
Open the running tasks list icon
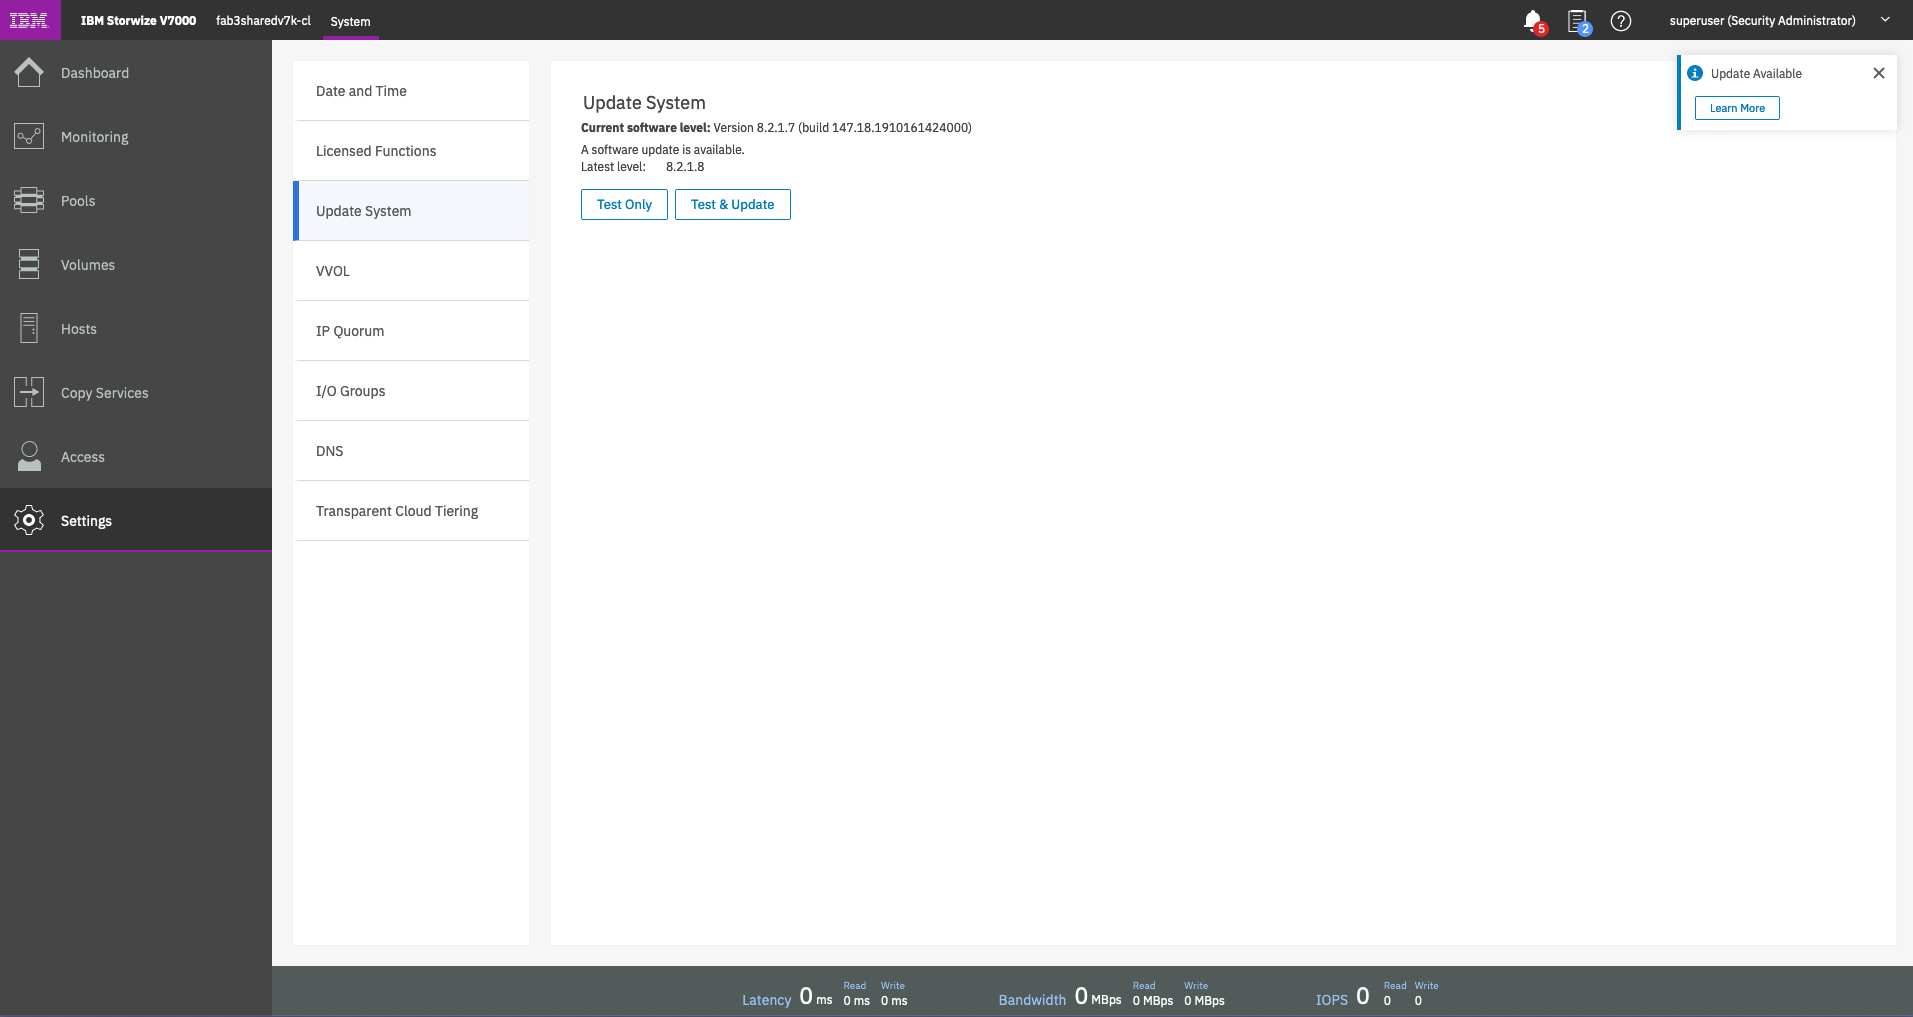pyautogui.click(x=1577, y=20)
